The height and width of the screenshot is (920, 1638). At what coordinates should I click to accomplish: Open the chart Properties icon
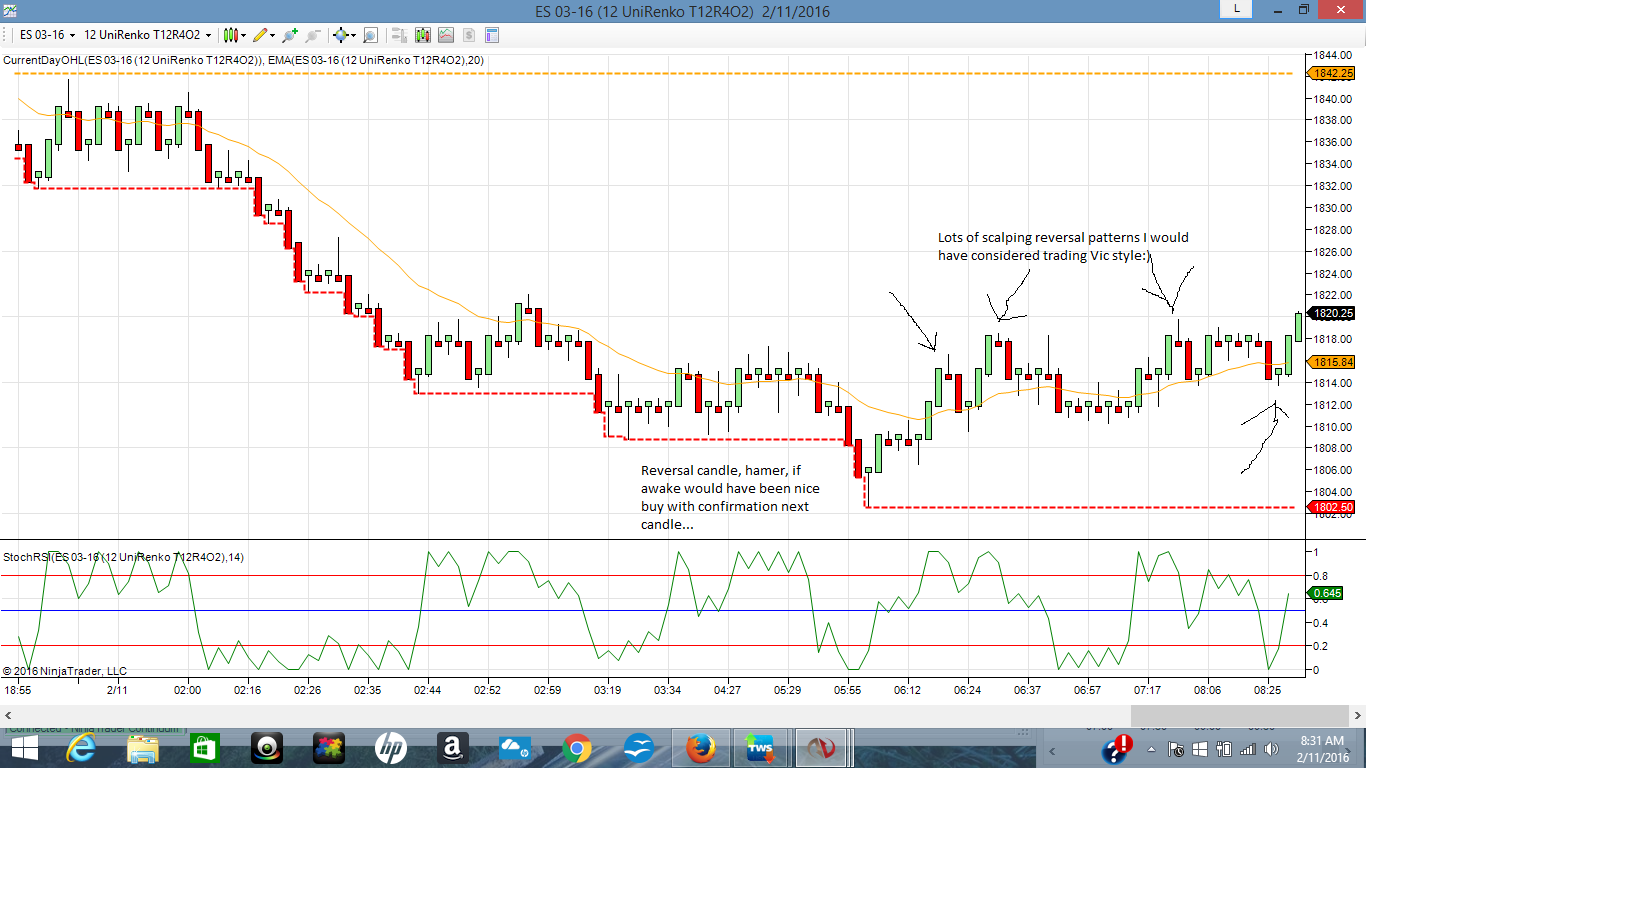click(x=492, y=35)
